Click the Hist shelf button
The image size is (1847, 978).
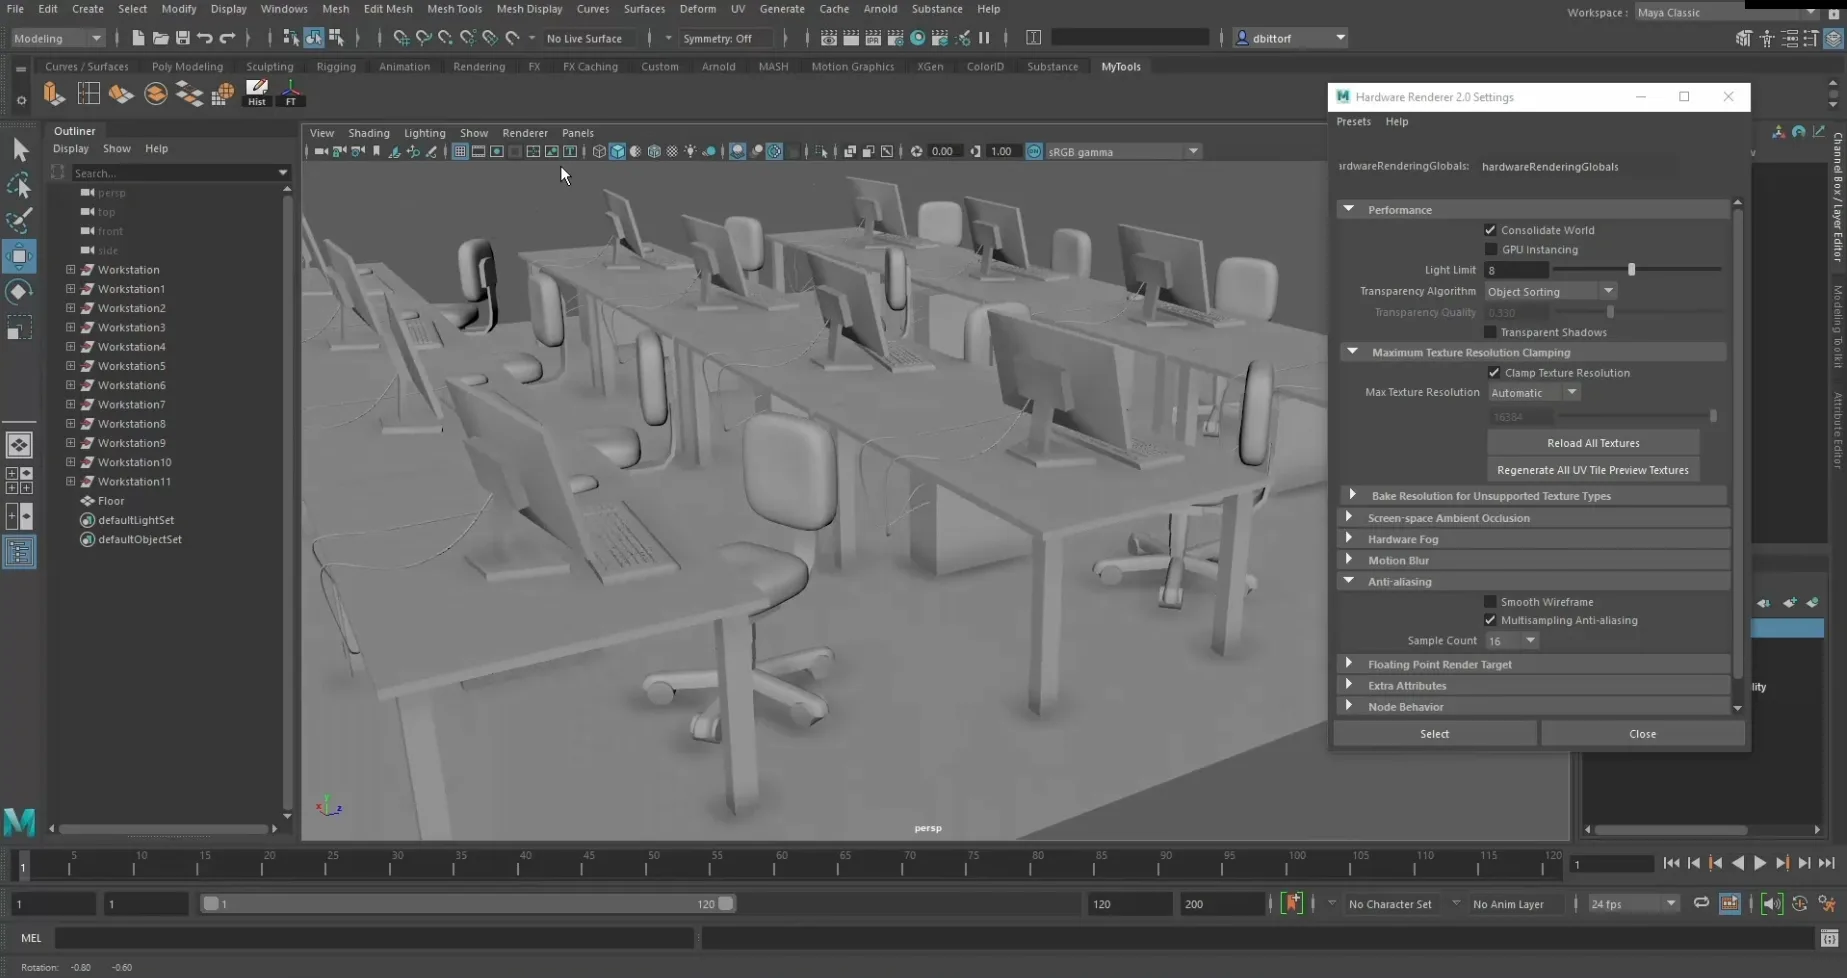(257, 93)
